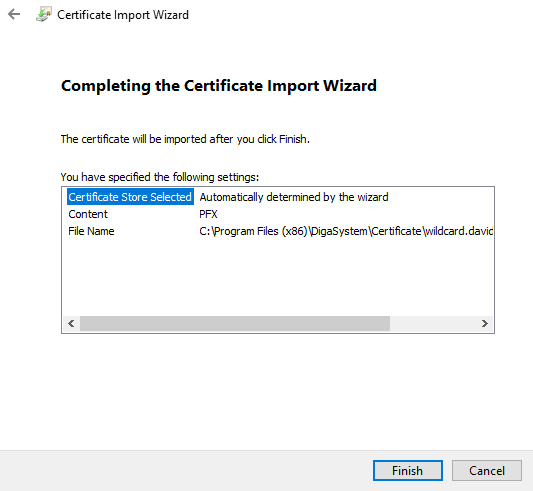Click the Completing the Certificate Import Wizard heading
The width and height of the screenshot is (533, 491).
(x=219, y=86)
